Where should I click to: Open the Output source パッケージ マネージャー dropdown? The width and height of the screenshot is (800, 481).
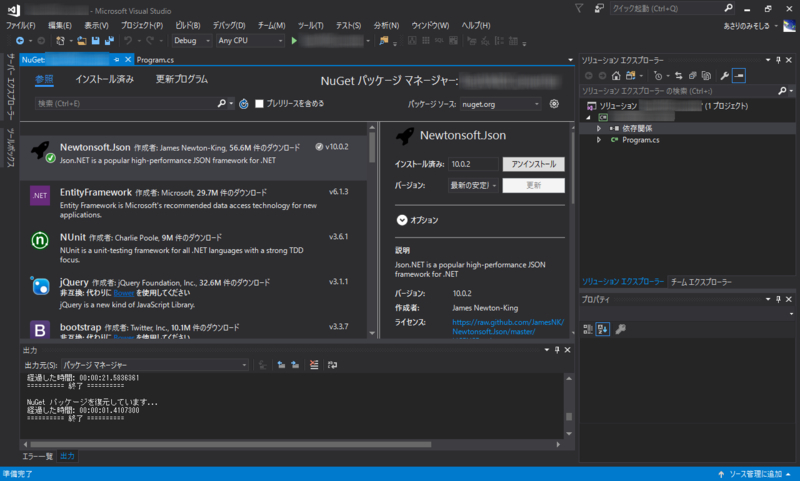point(155,365)
